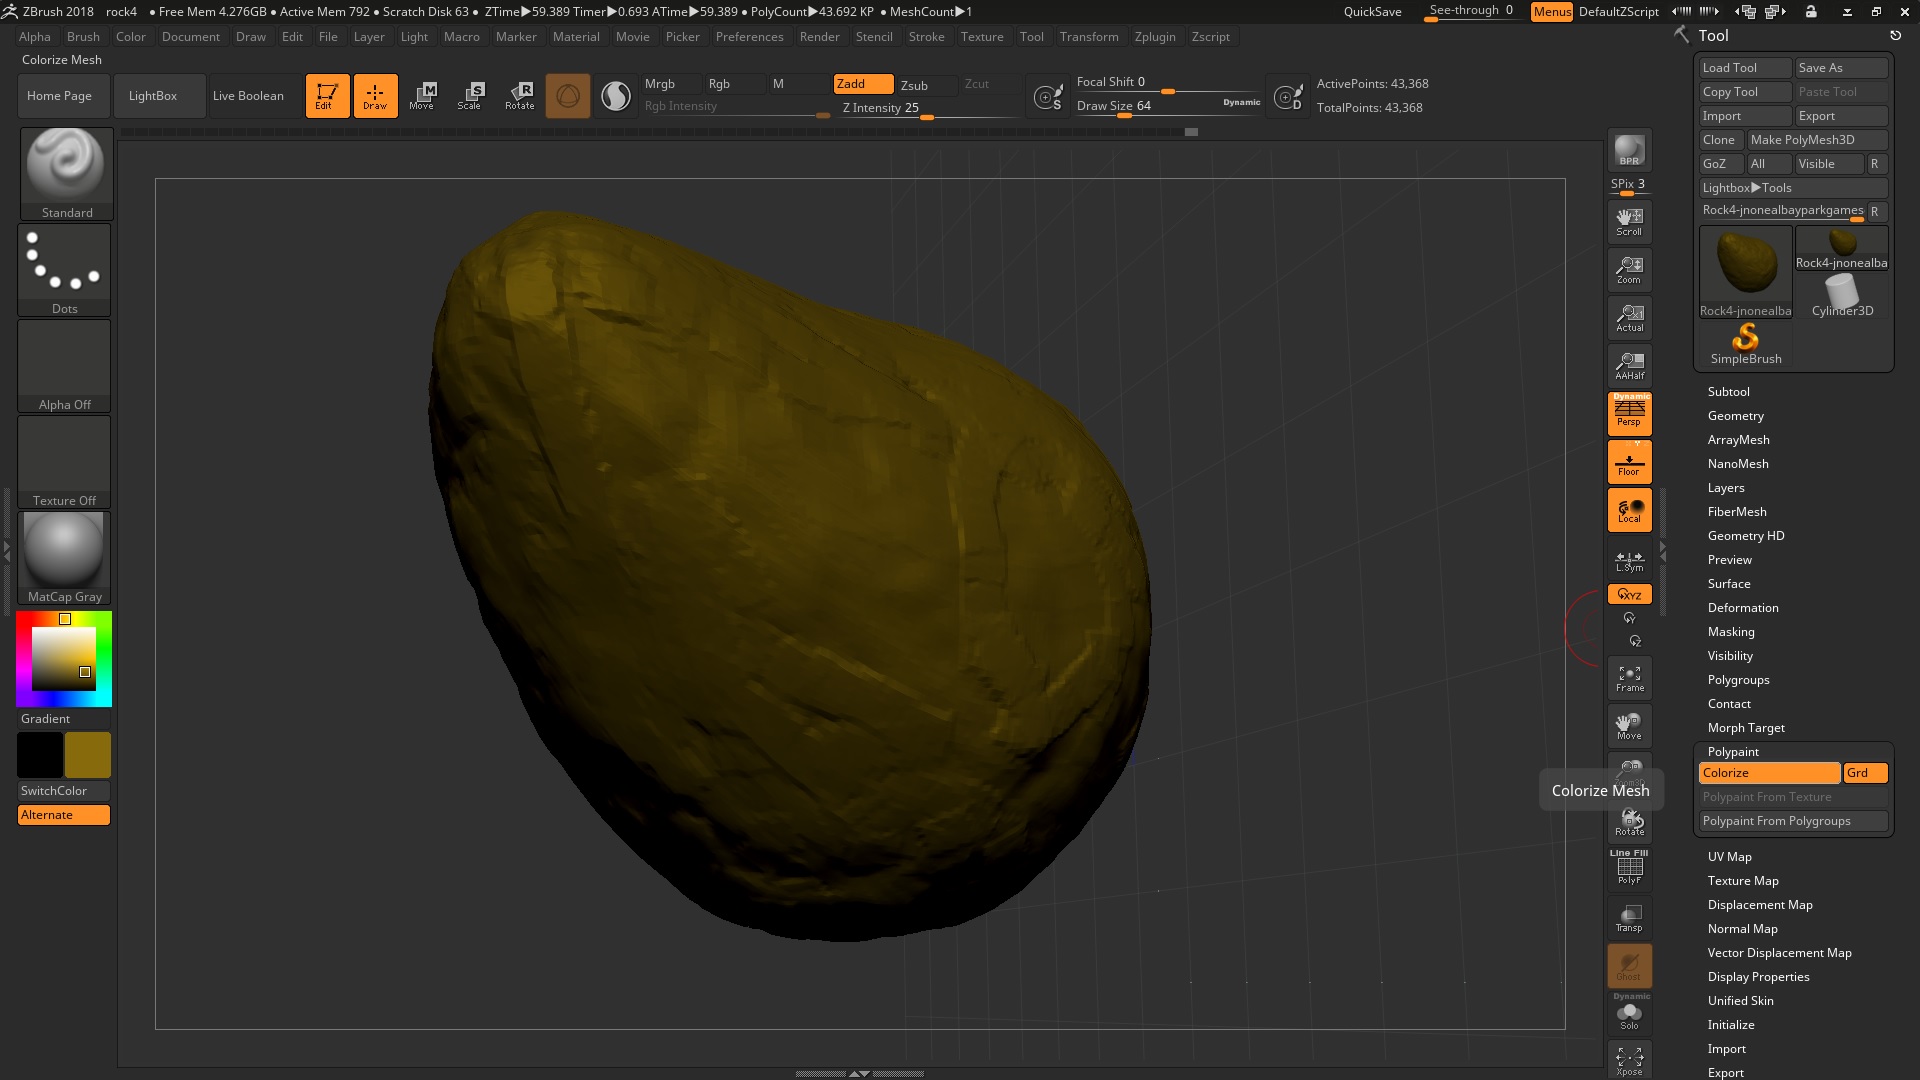Screen dimensions: 1920x1080
Task: Click the Rotate view icon in right shelf
Action: point(1629,824)
